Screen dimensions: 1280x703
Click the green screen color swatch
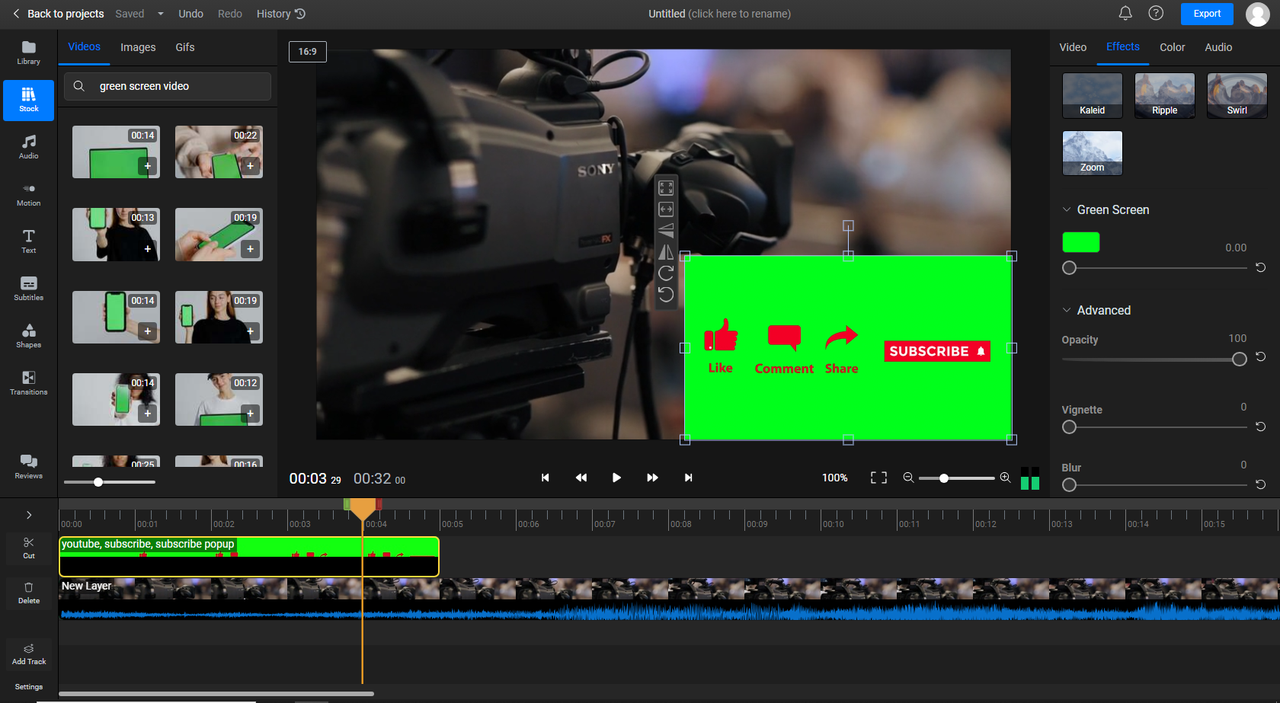[x=1080, y=242]
